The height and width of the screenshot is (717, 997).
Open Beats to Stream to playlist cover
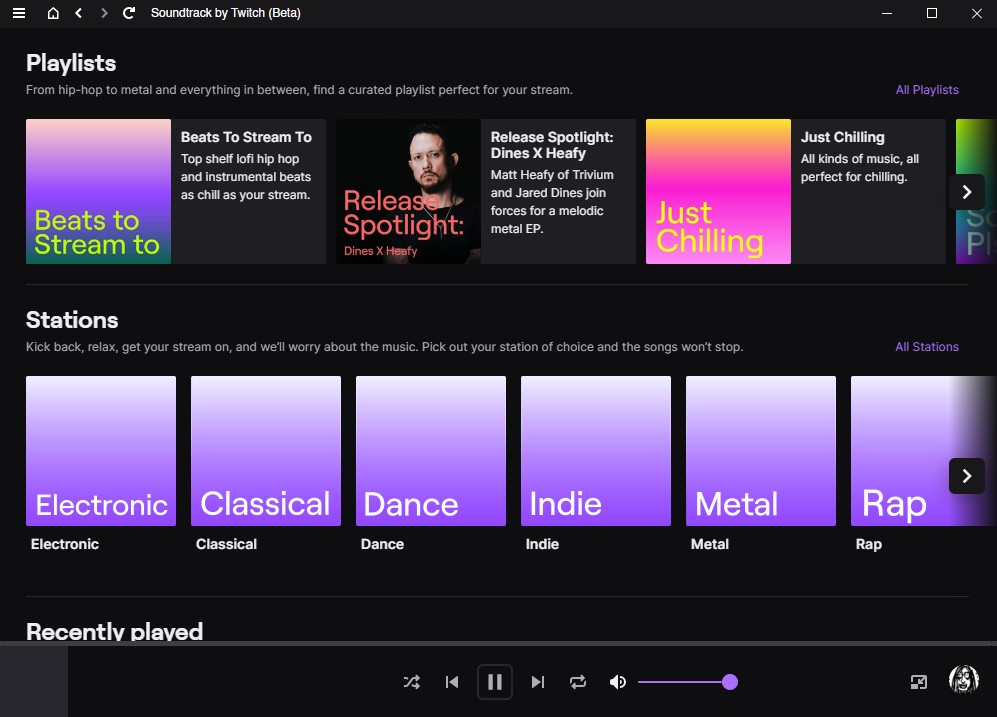pos(99,191)
